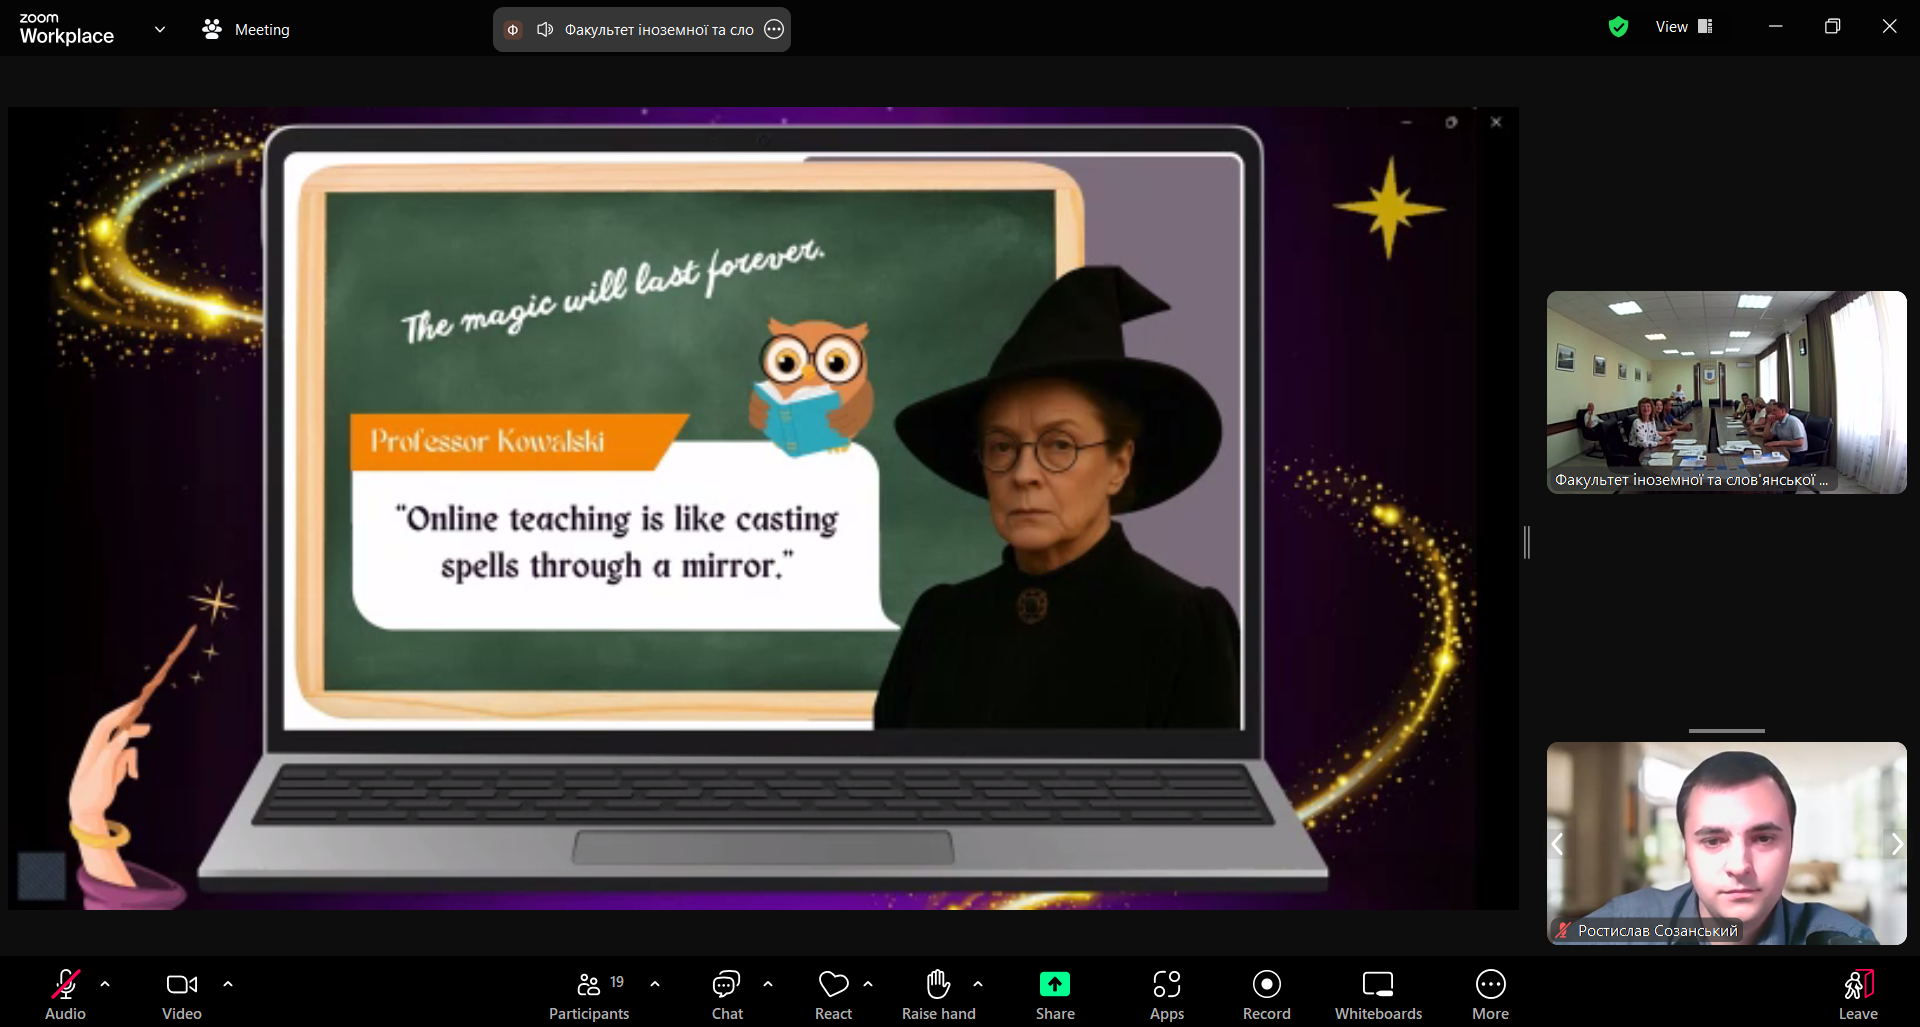
Task: Minimize the shared content window
Action: (x=1406, y=122)
